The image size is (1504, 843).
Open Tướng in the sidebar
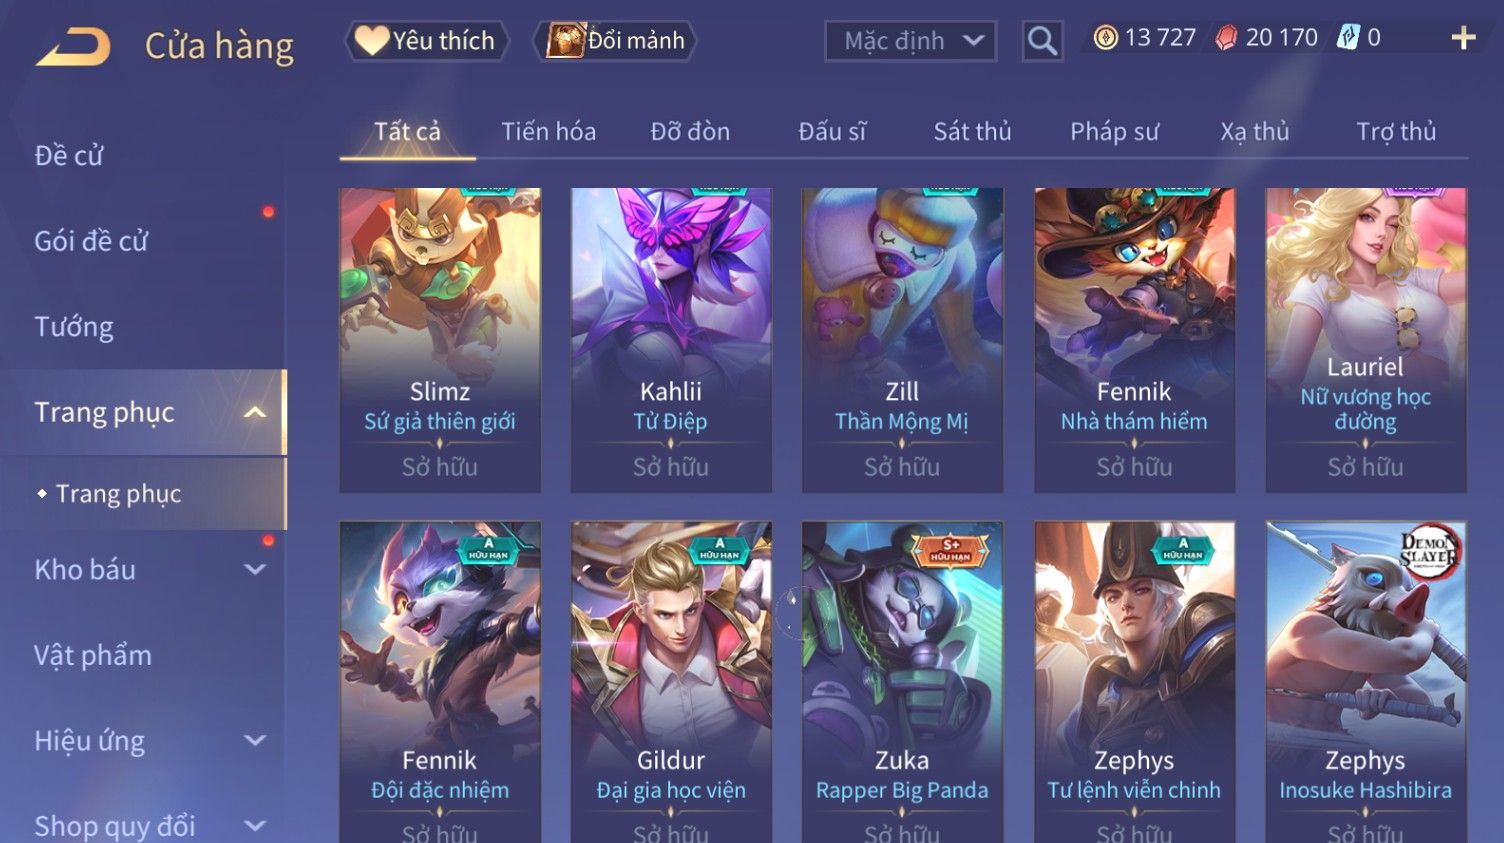click(x=74, y=327)
